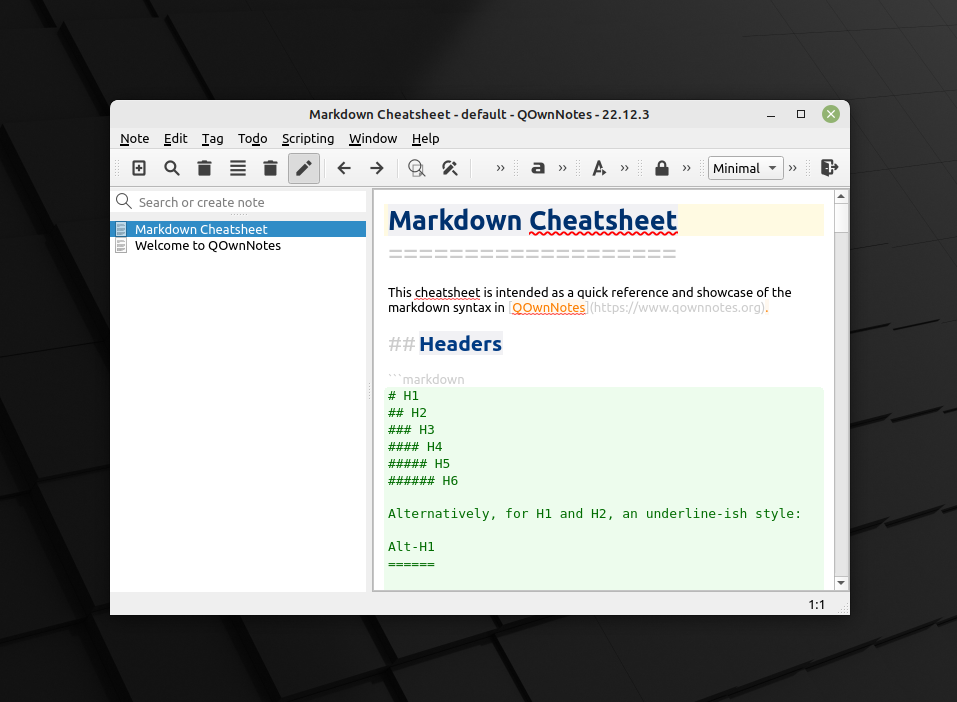
Task: Go forward with right arrow icon
Action: pos(377,168)
